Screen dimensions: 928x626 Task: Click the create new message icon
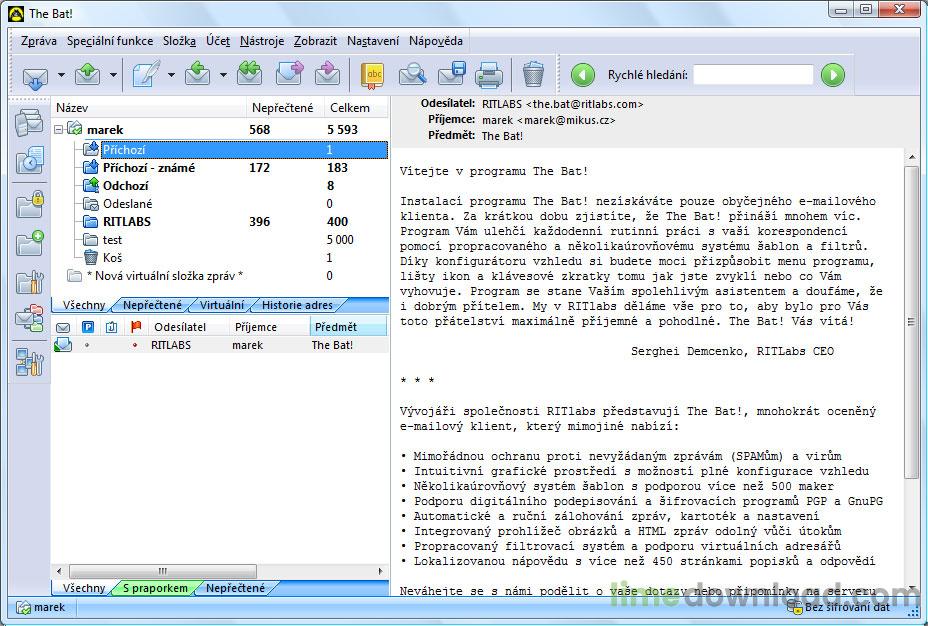(x=146, y=75)
